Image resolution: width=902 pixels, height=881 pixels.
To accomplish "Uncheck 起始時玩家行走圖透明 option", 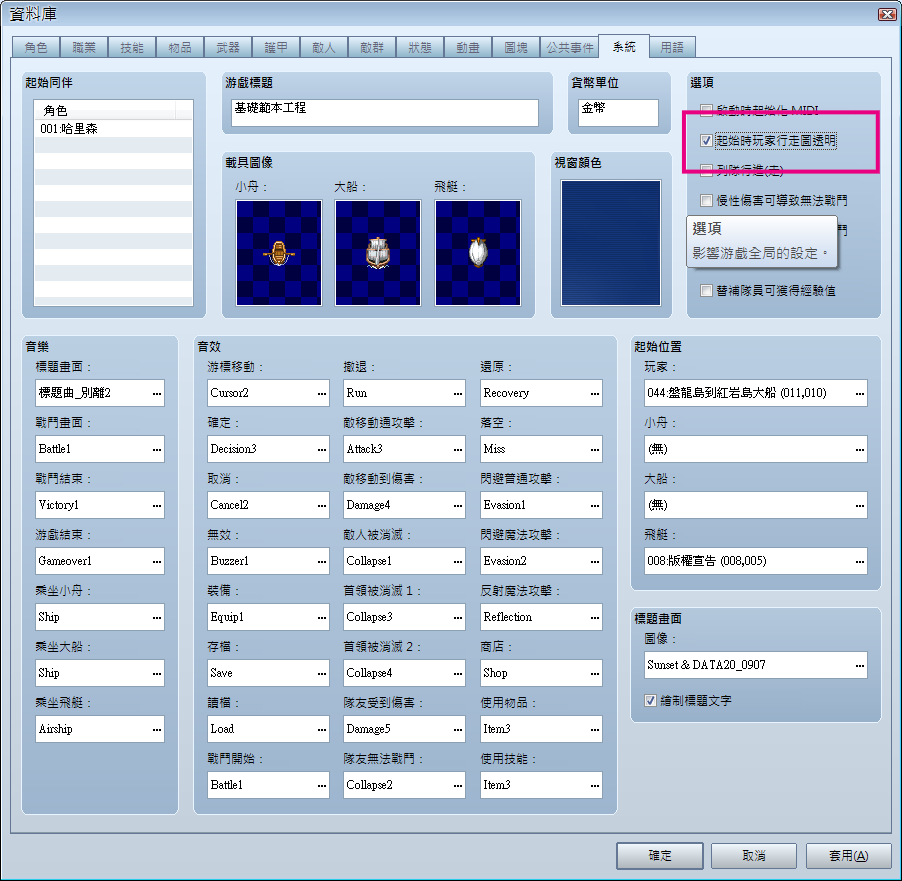I will (706, 140).
